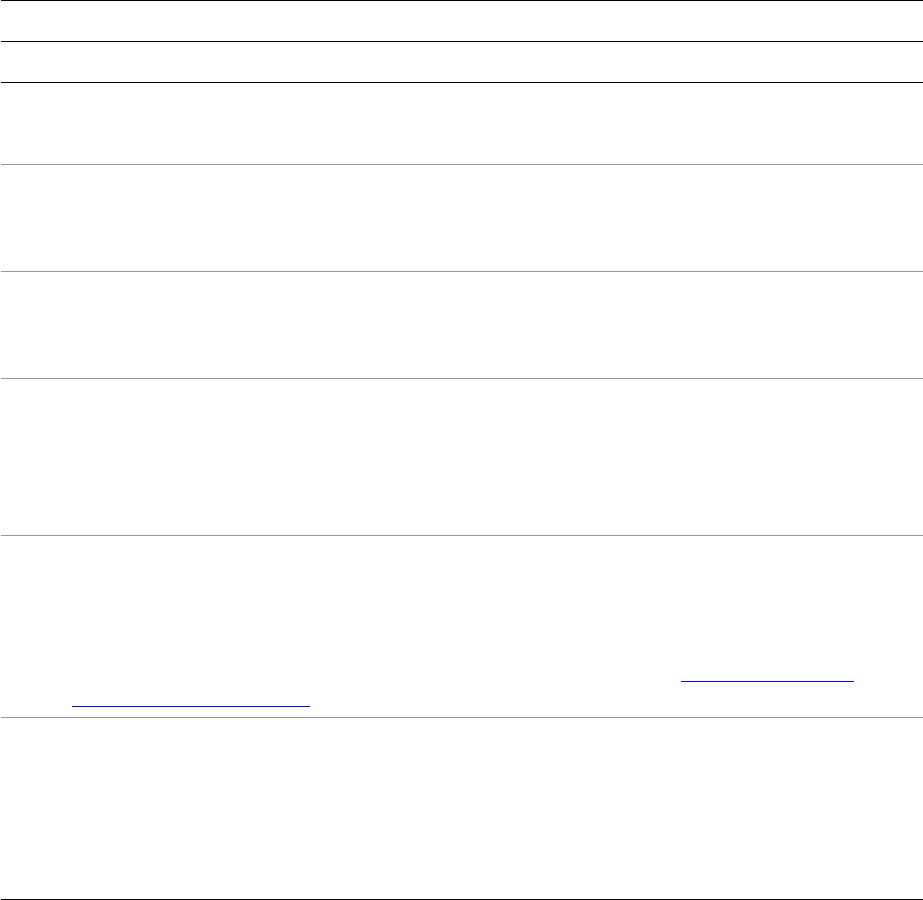The height and width of the screenshot is (900, 923).
Task: Click the gray divider just below the link
Action: 461,717
